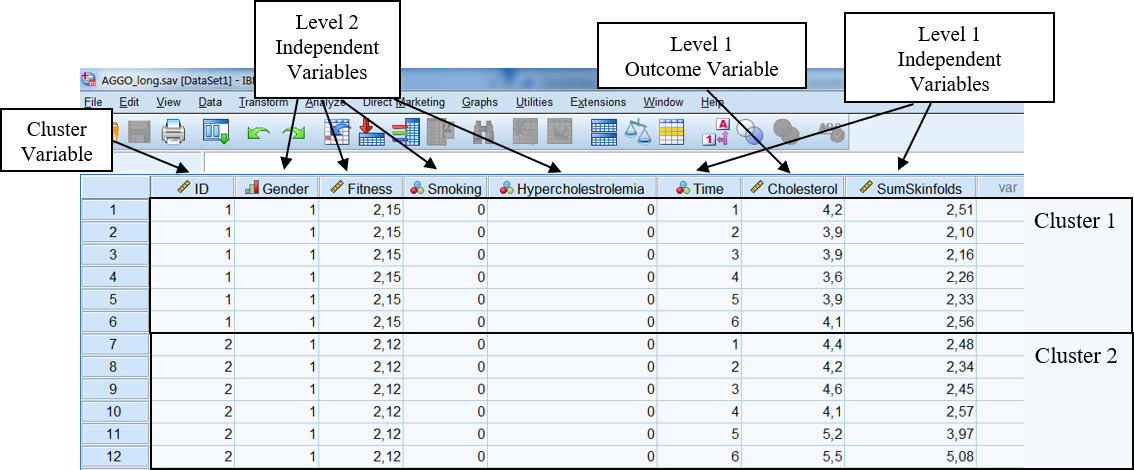Select the Fitness column header
This screenshot has height=470, width=1134.
click(361, 189)
